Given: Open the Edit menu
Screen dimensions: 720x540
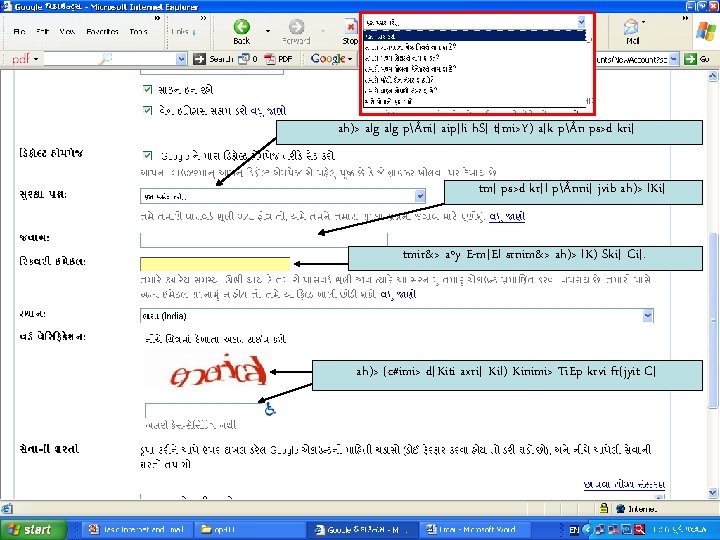Looking at the screenshot, I should point(42,32).
